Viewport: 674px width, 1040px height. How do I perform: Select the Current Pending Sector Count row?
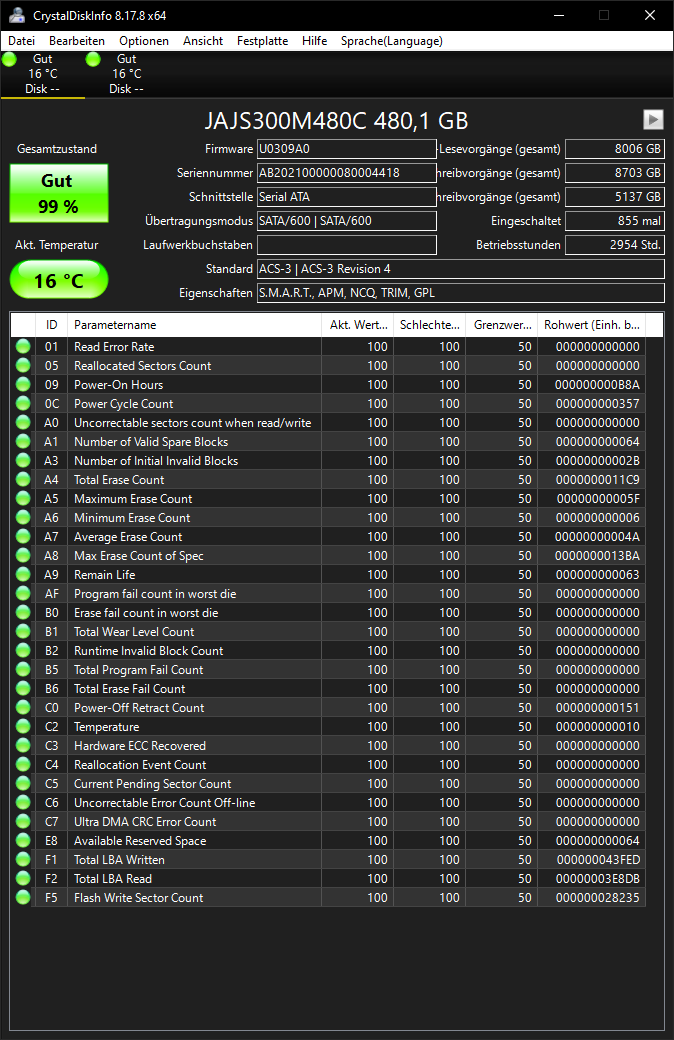[328, 784]
